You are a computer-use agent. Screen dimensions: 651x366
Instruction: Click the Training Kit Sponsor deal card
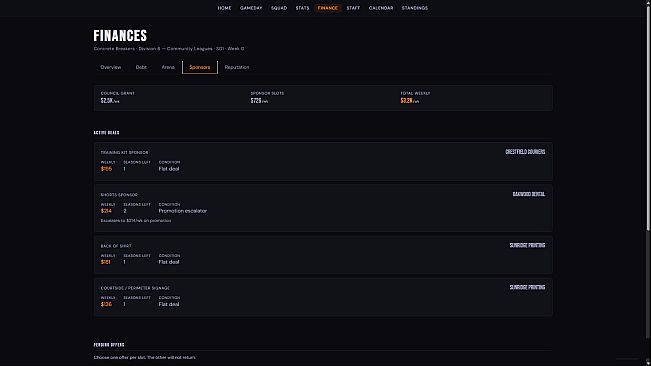coord(323,161)
